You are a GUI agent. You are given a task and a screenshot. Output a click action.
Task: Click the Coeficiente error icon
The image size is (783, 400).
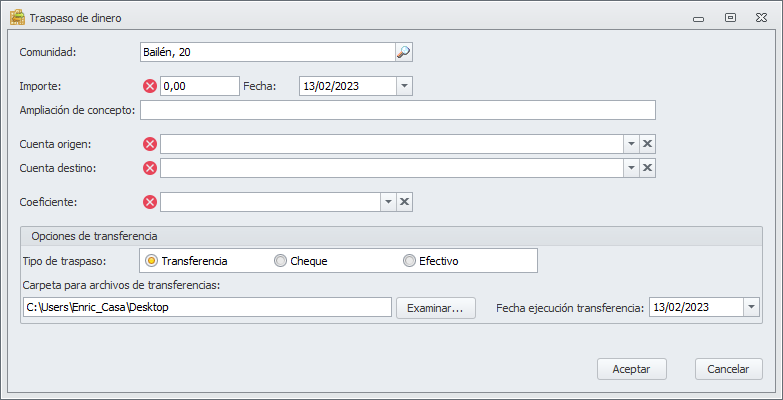click(151, 202)
